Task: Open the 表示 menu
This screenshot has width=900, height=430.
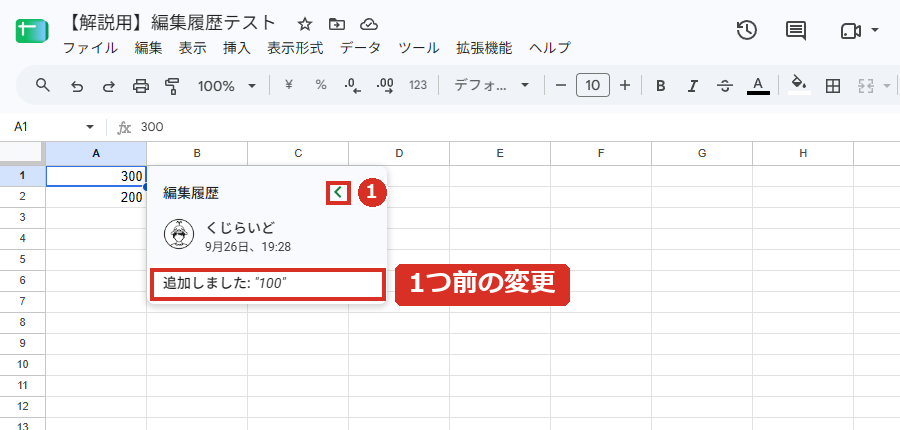Action: click(x=192, y=48)
